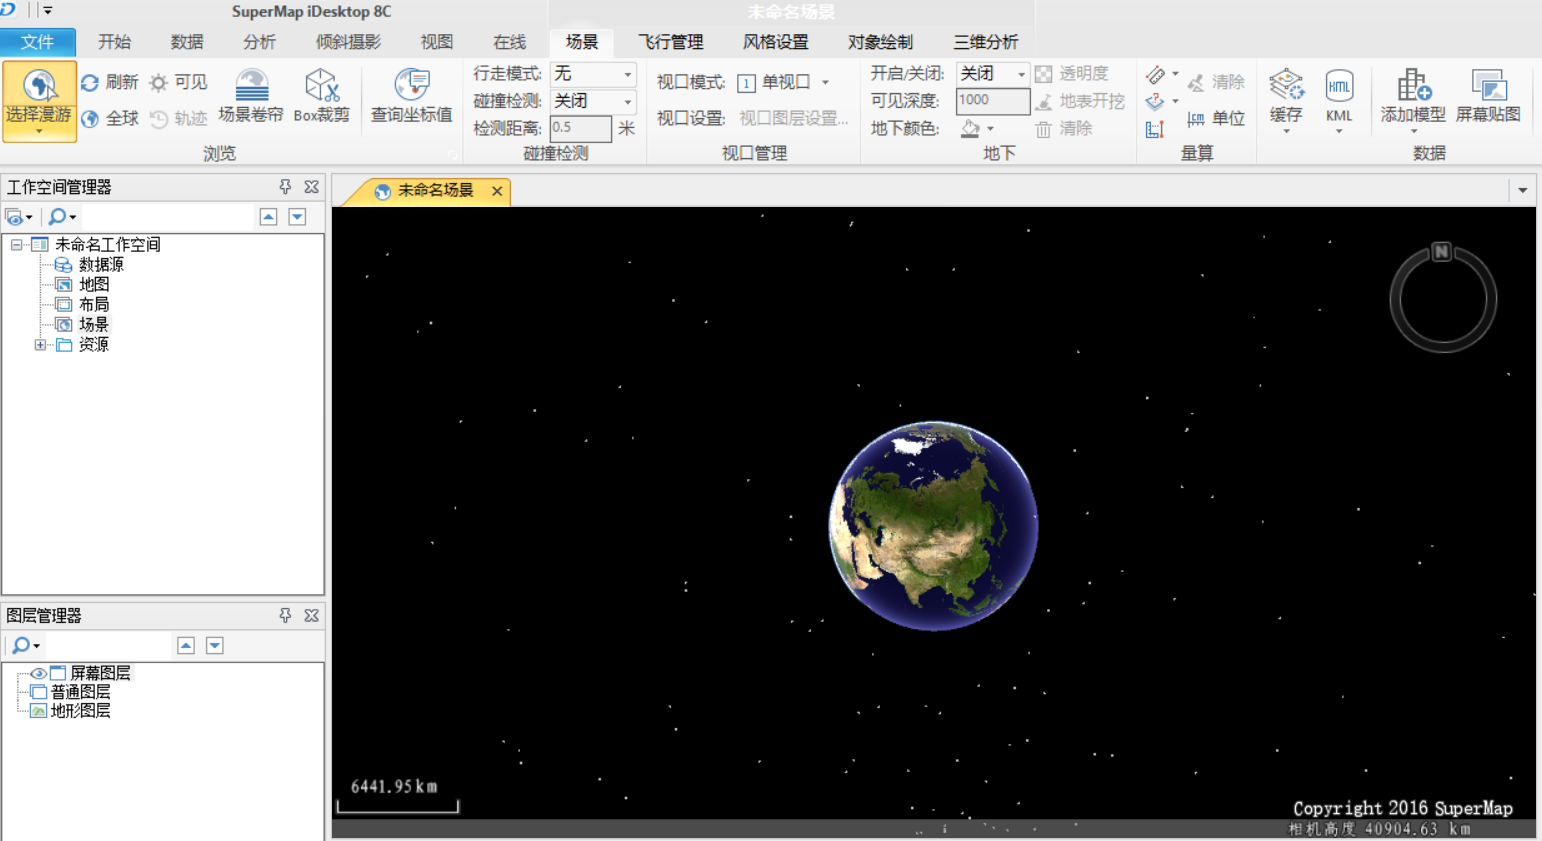Screen dimensions: 1542x841
Task: Toggle visibility eye of 屏幕图层
Action: click(37, 673)
